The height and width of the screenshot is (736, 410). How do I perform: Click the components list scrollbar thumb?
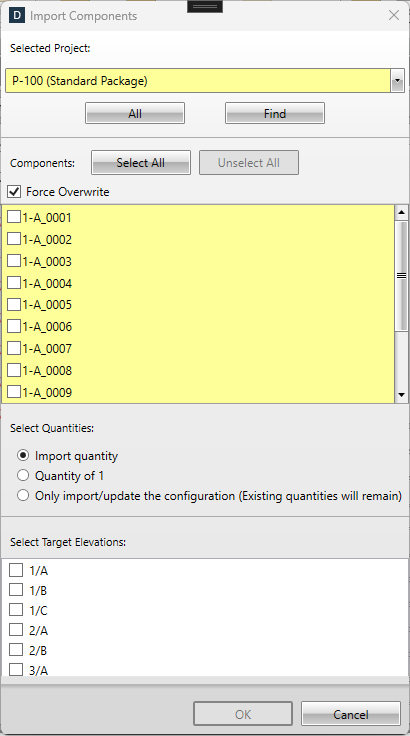click(x=401, y=276)
